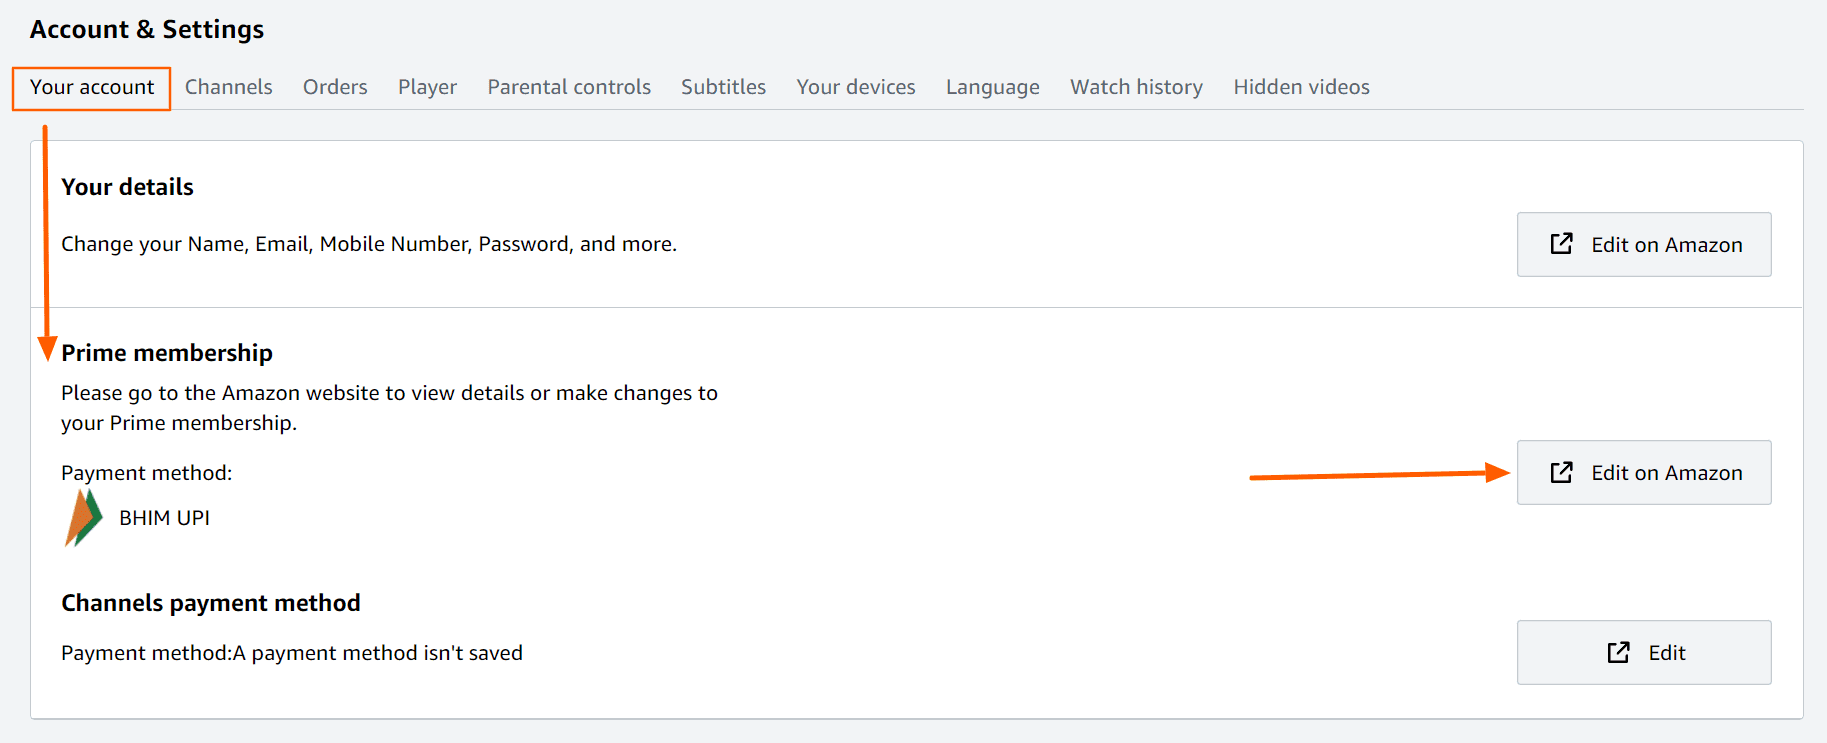Click the BHIM UPI logo icon
This screenshot has width=1827, height=743.
click(84, 518)
